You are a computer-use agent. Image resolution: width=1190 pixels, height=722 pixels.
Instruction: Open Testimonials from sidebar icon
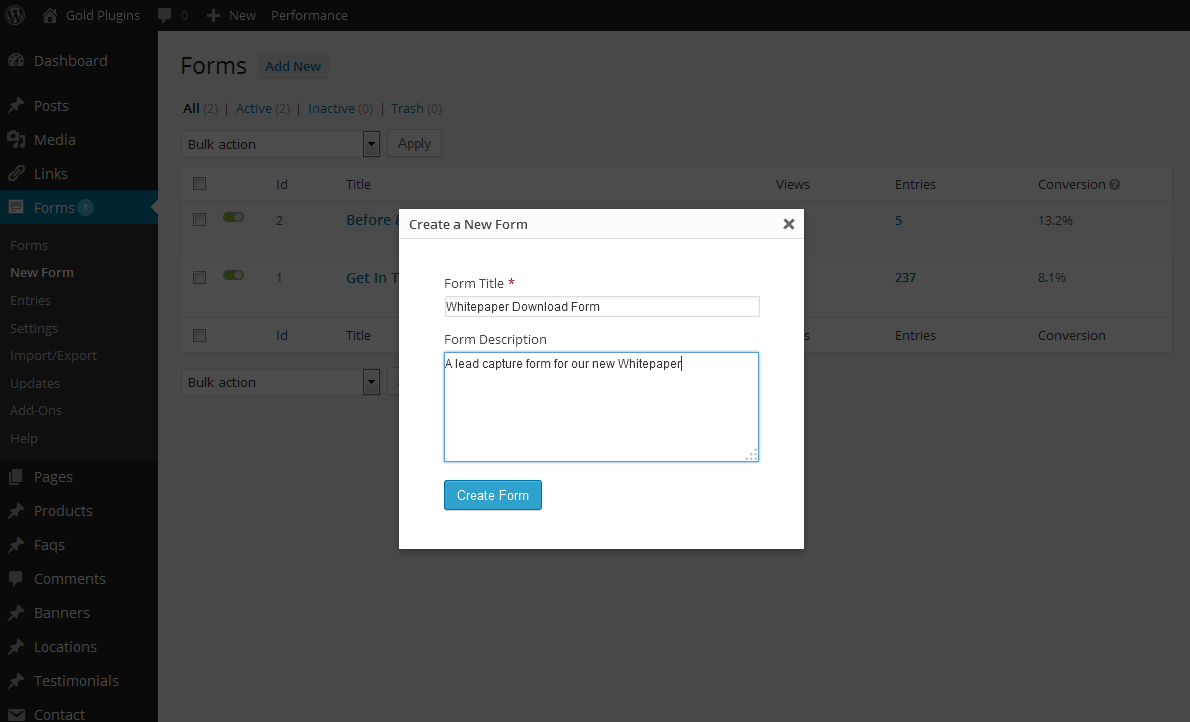[x=16, y=681]
